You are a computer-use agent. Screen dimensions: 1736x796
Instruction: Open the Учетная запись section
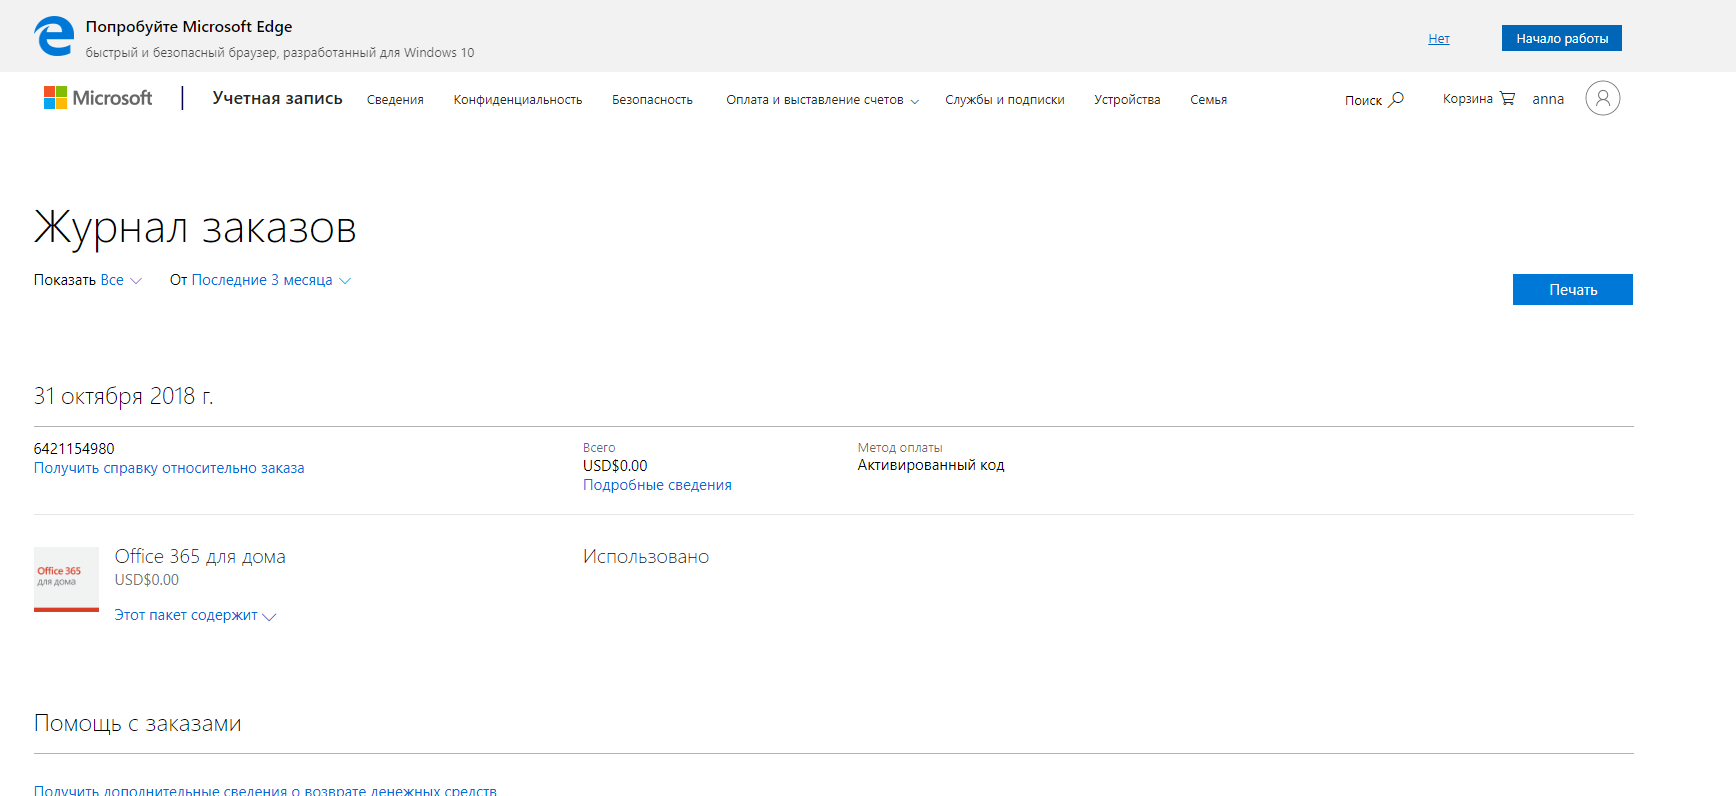point(277,98)
